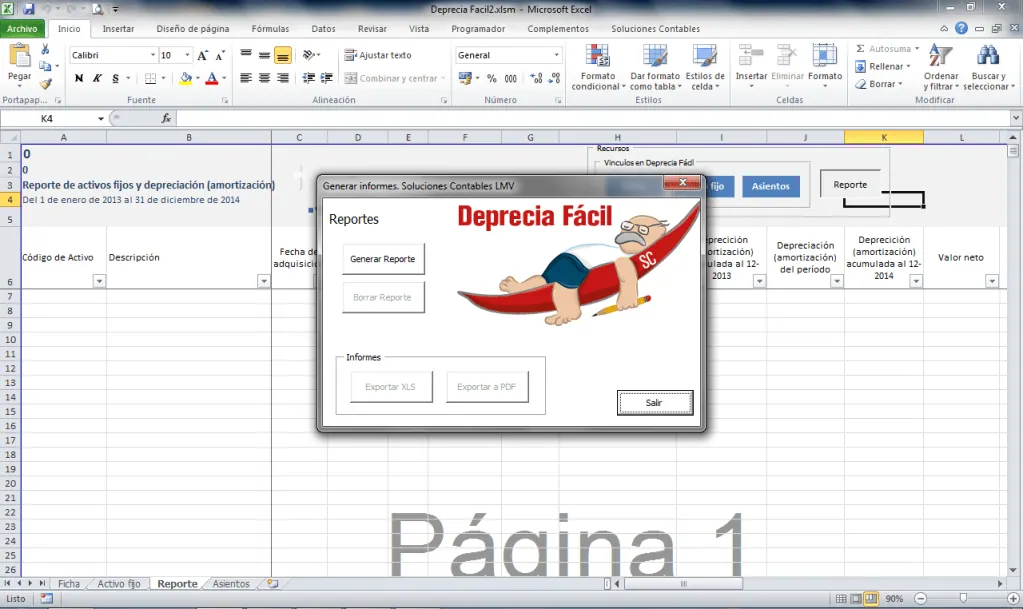Click the Cut scissors icon
The height and width of the screenshot is (609, 1023).
[x=45, y=50]
